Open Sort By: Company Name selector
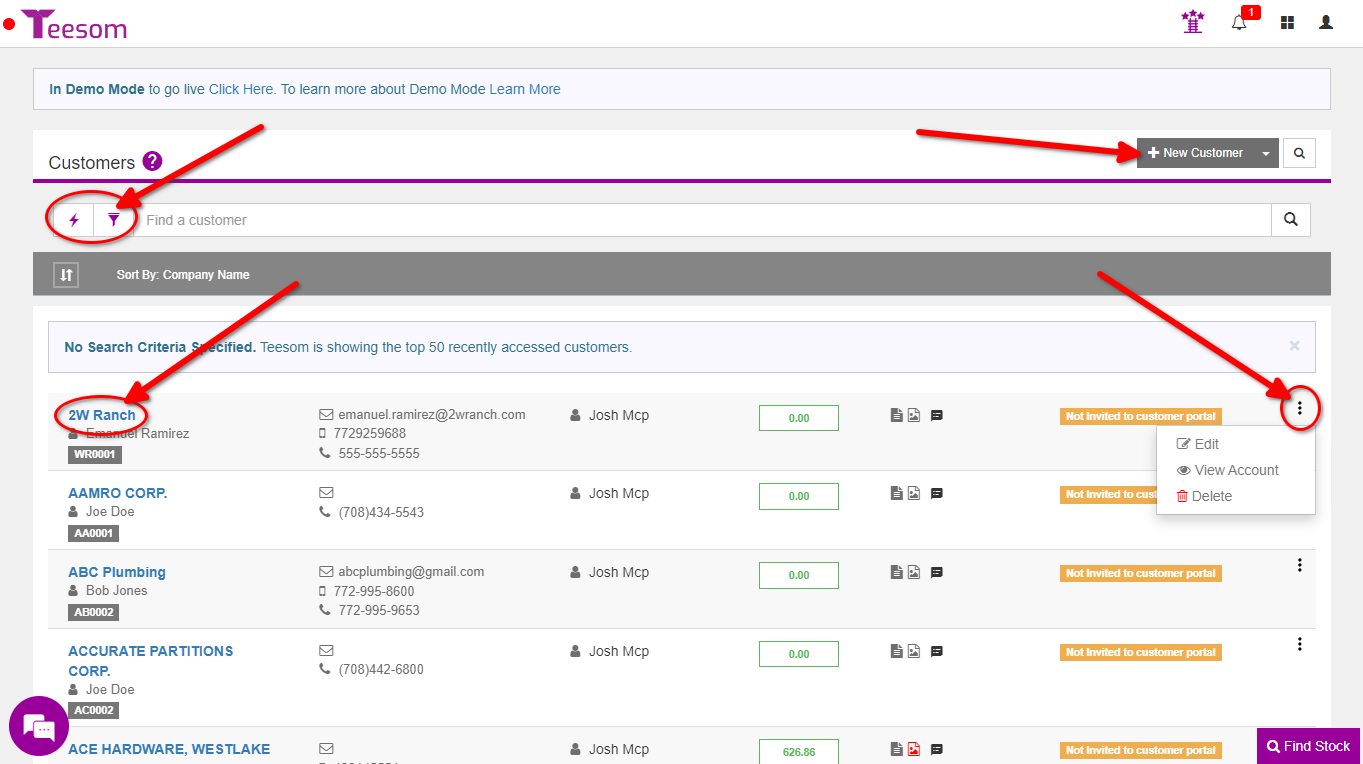1363x764 pixels. (x=183, y=274)
